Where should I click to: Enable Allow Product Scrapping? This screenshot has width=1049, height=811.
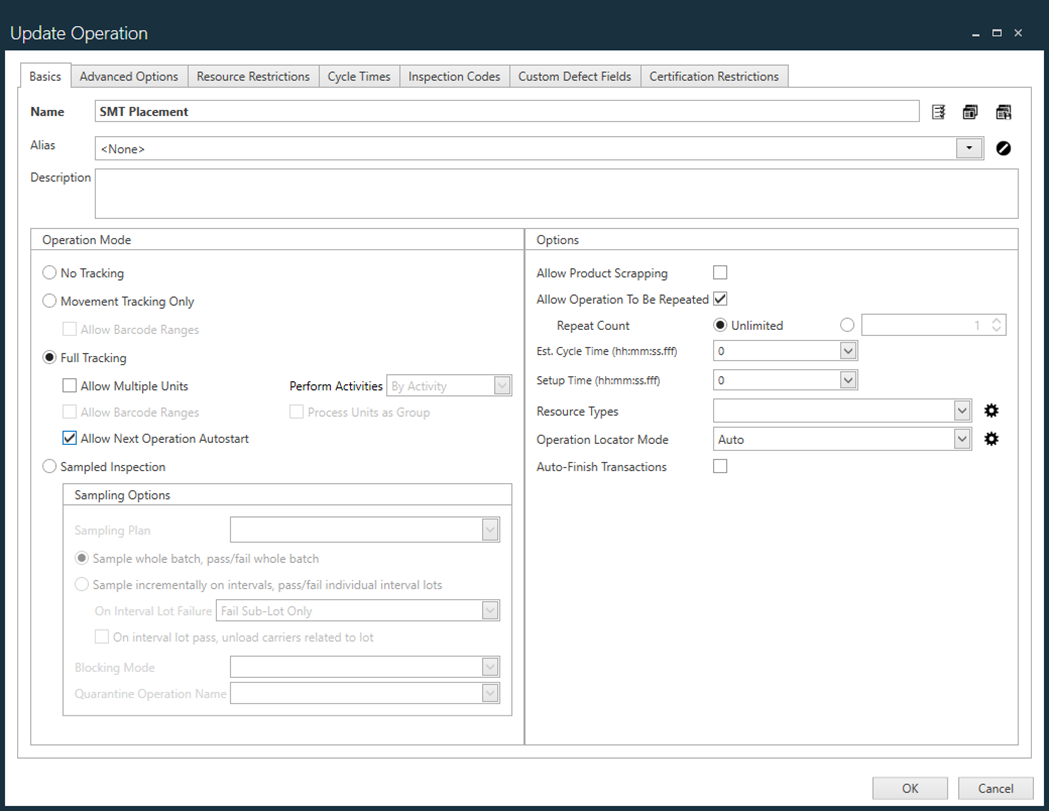(x=720, y=272)
